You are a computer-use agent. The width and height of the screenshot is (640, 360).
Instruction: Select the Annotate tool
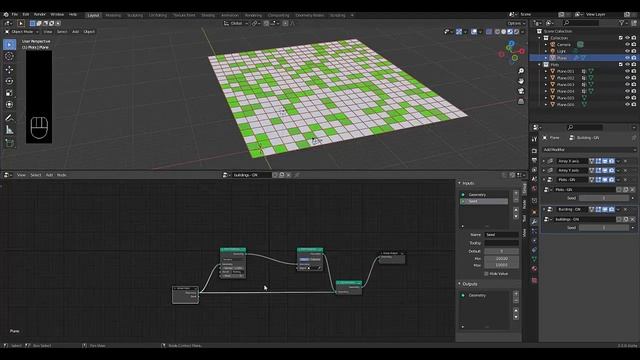coord(9,118)
